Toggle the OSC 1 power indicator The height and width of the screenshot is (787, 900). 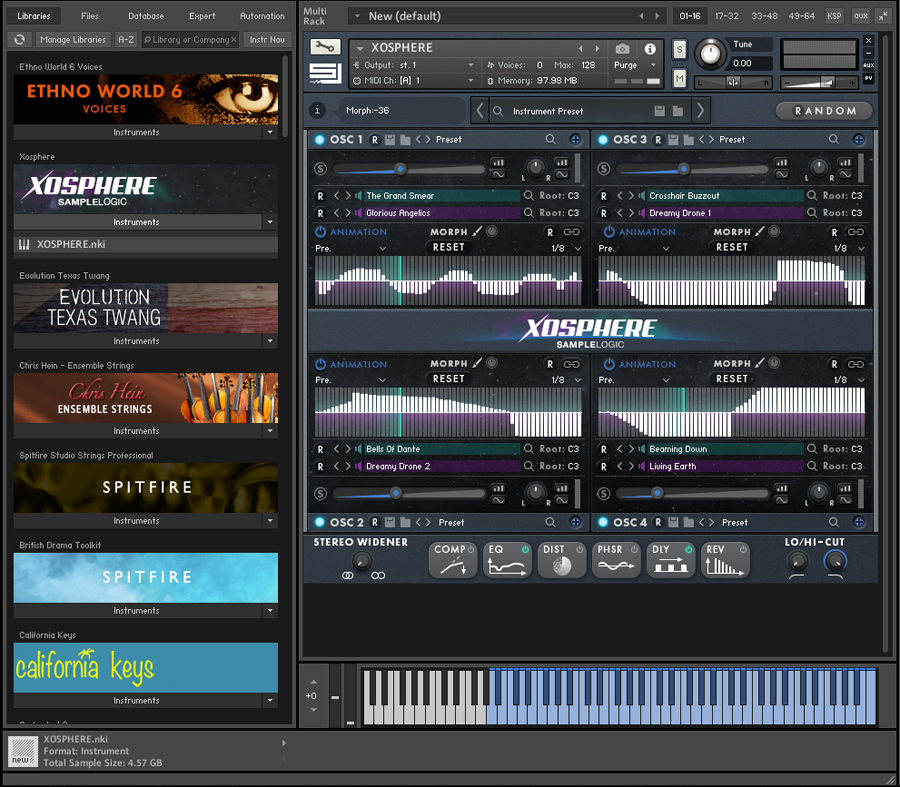pos(320,139)
